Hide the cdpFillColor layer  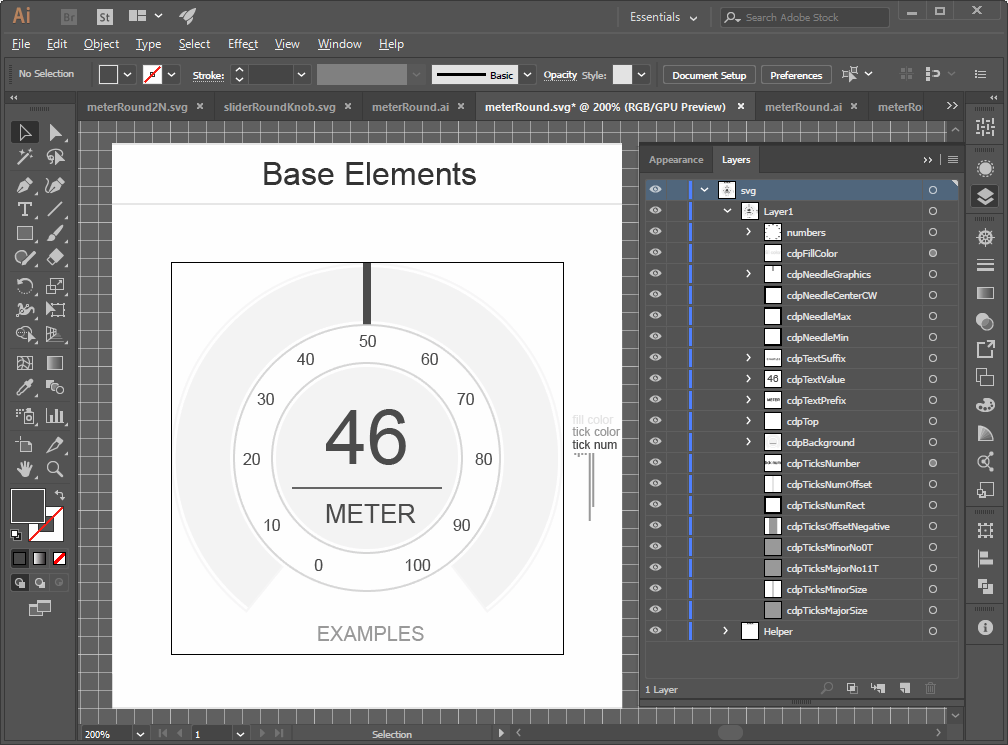point(655,254)
